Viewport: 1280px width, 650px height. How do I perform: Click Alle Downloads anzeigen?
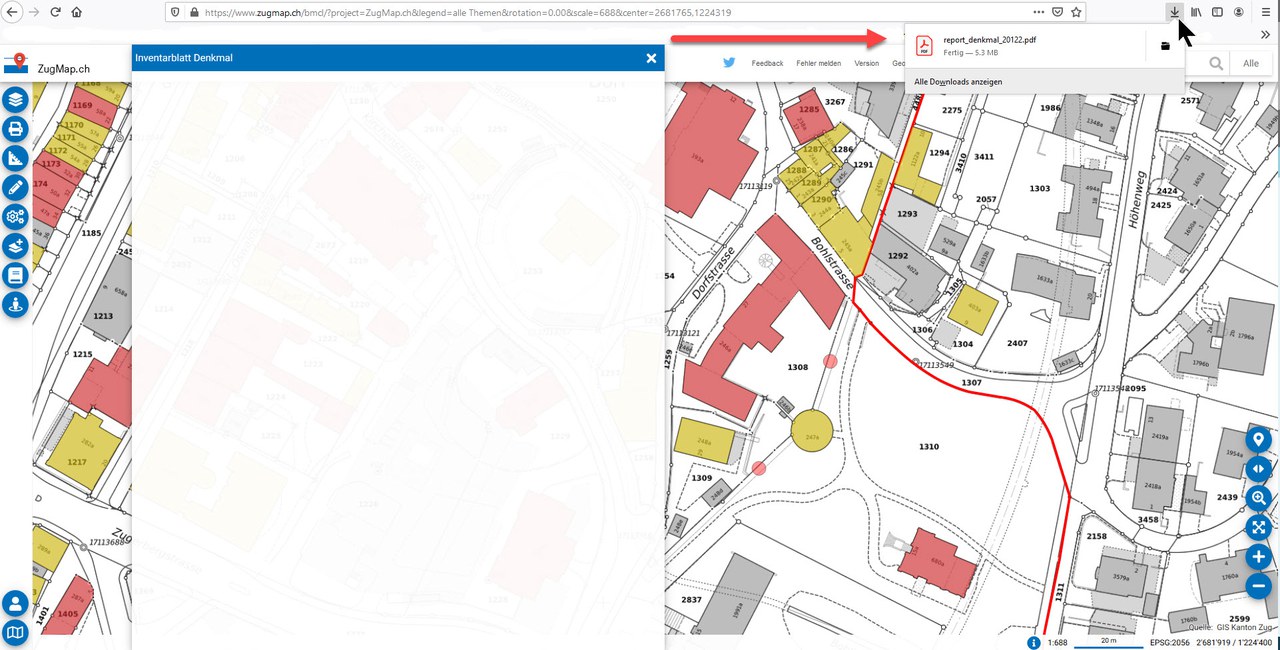coord(958,81)
